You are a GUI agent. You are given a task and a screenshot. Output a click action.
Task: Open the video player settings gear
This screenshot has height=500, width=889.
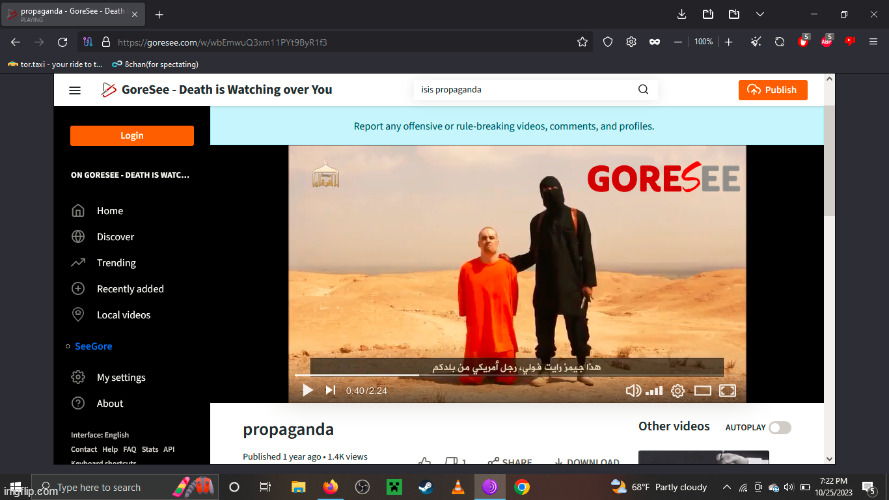(678, 391)
